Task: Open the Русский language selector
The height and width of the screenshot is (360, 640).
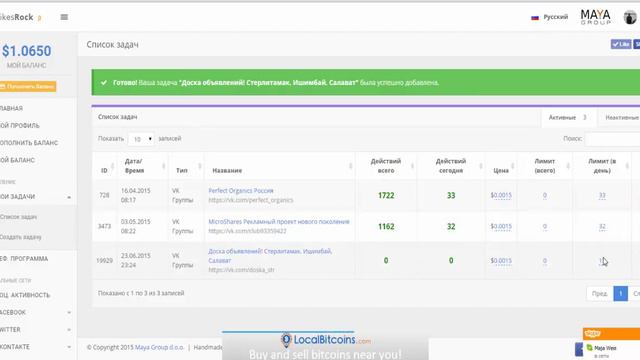Action: tap(556, 17)
